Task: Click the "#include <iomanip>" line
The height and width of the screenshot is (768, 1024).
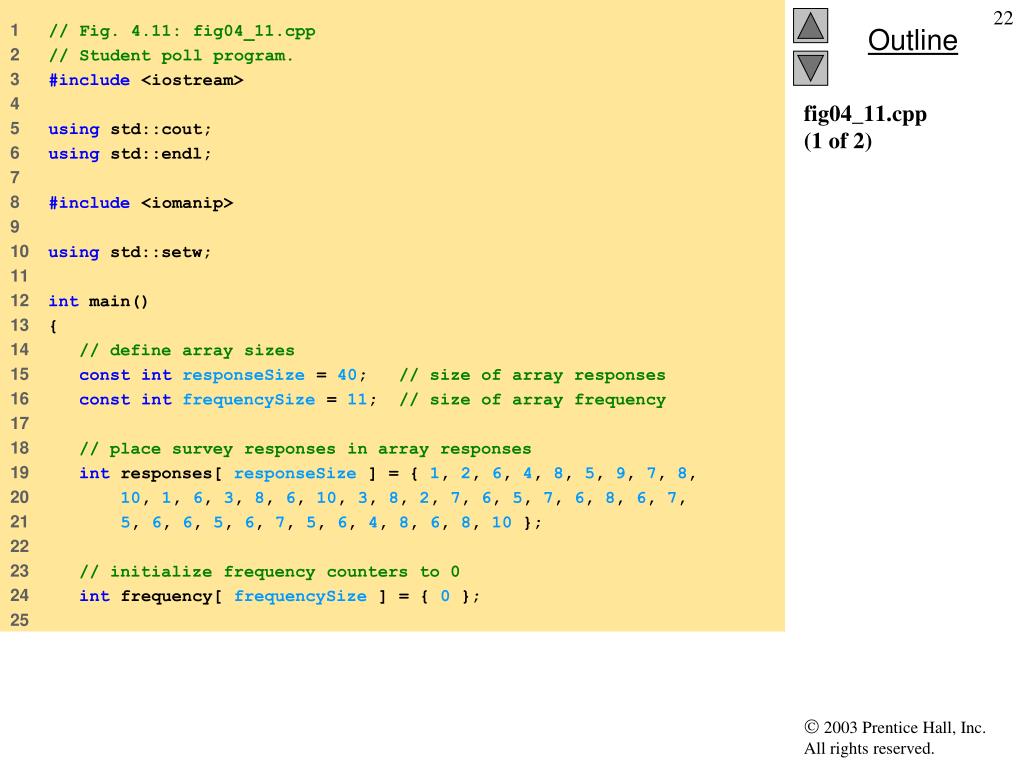Action: pos(141,203)
